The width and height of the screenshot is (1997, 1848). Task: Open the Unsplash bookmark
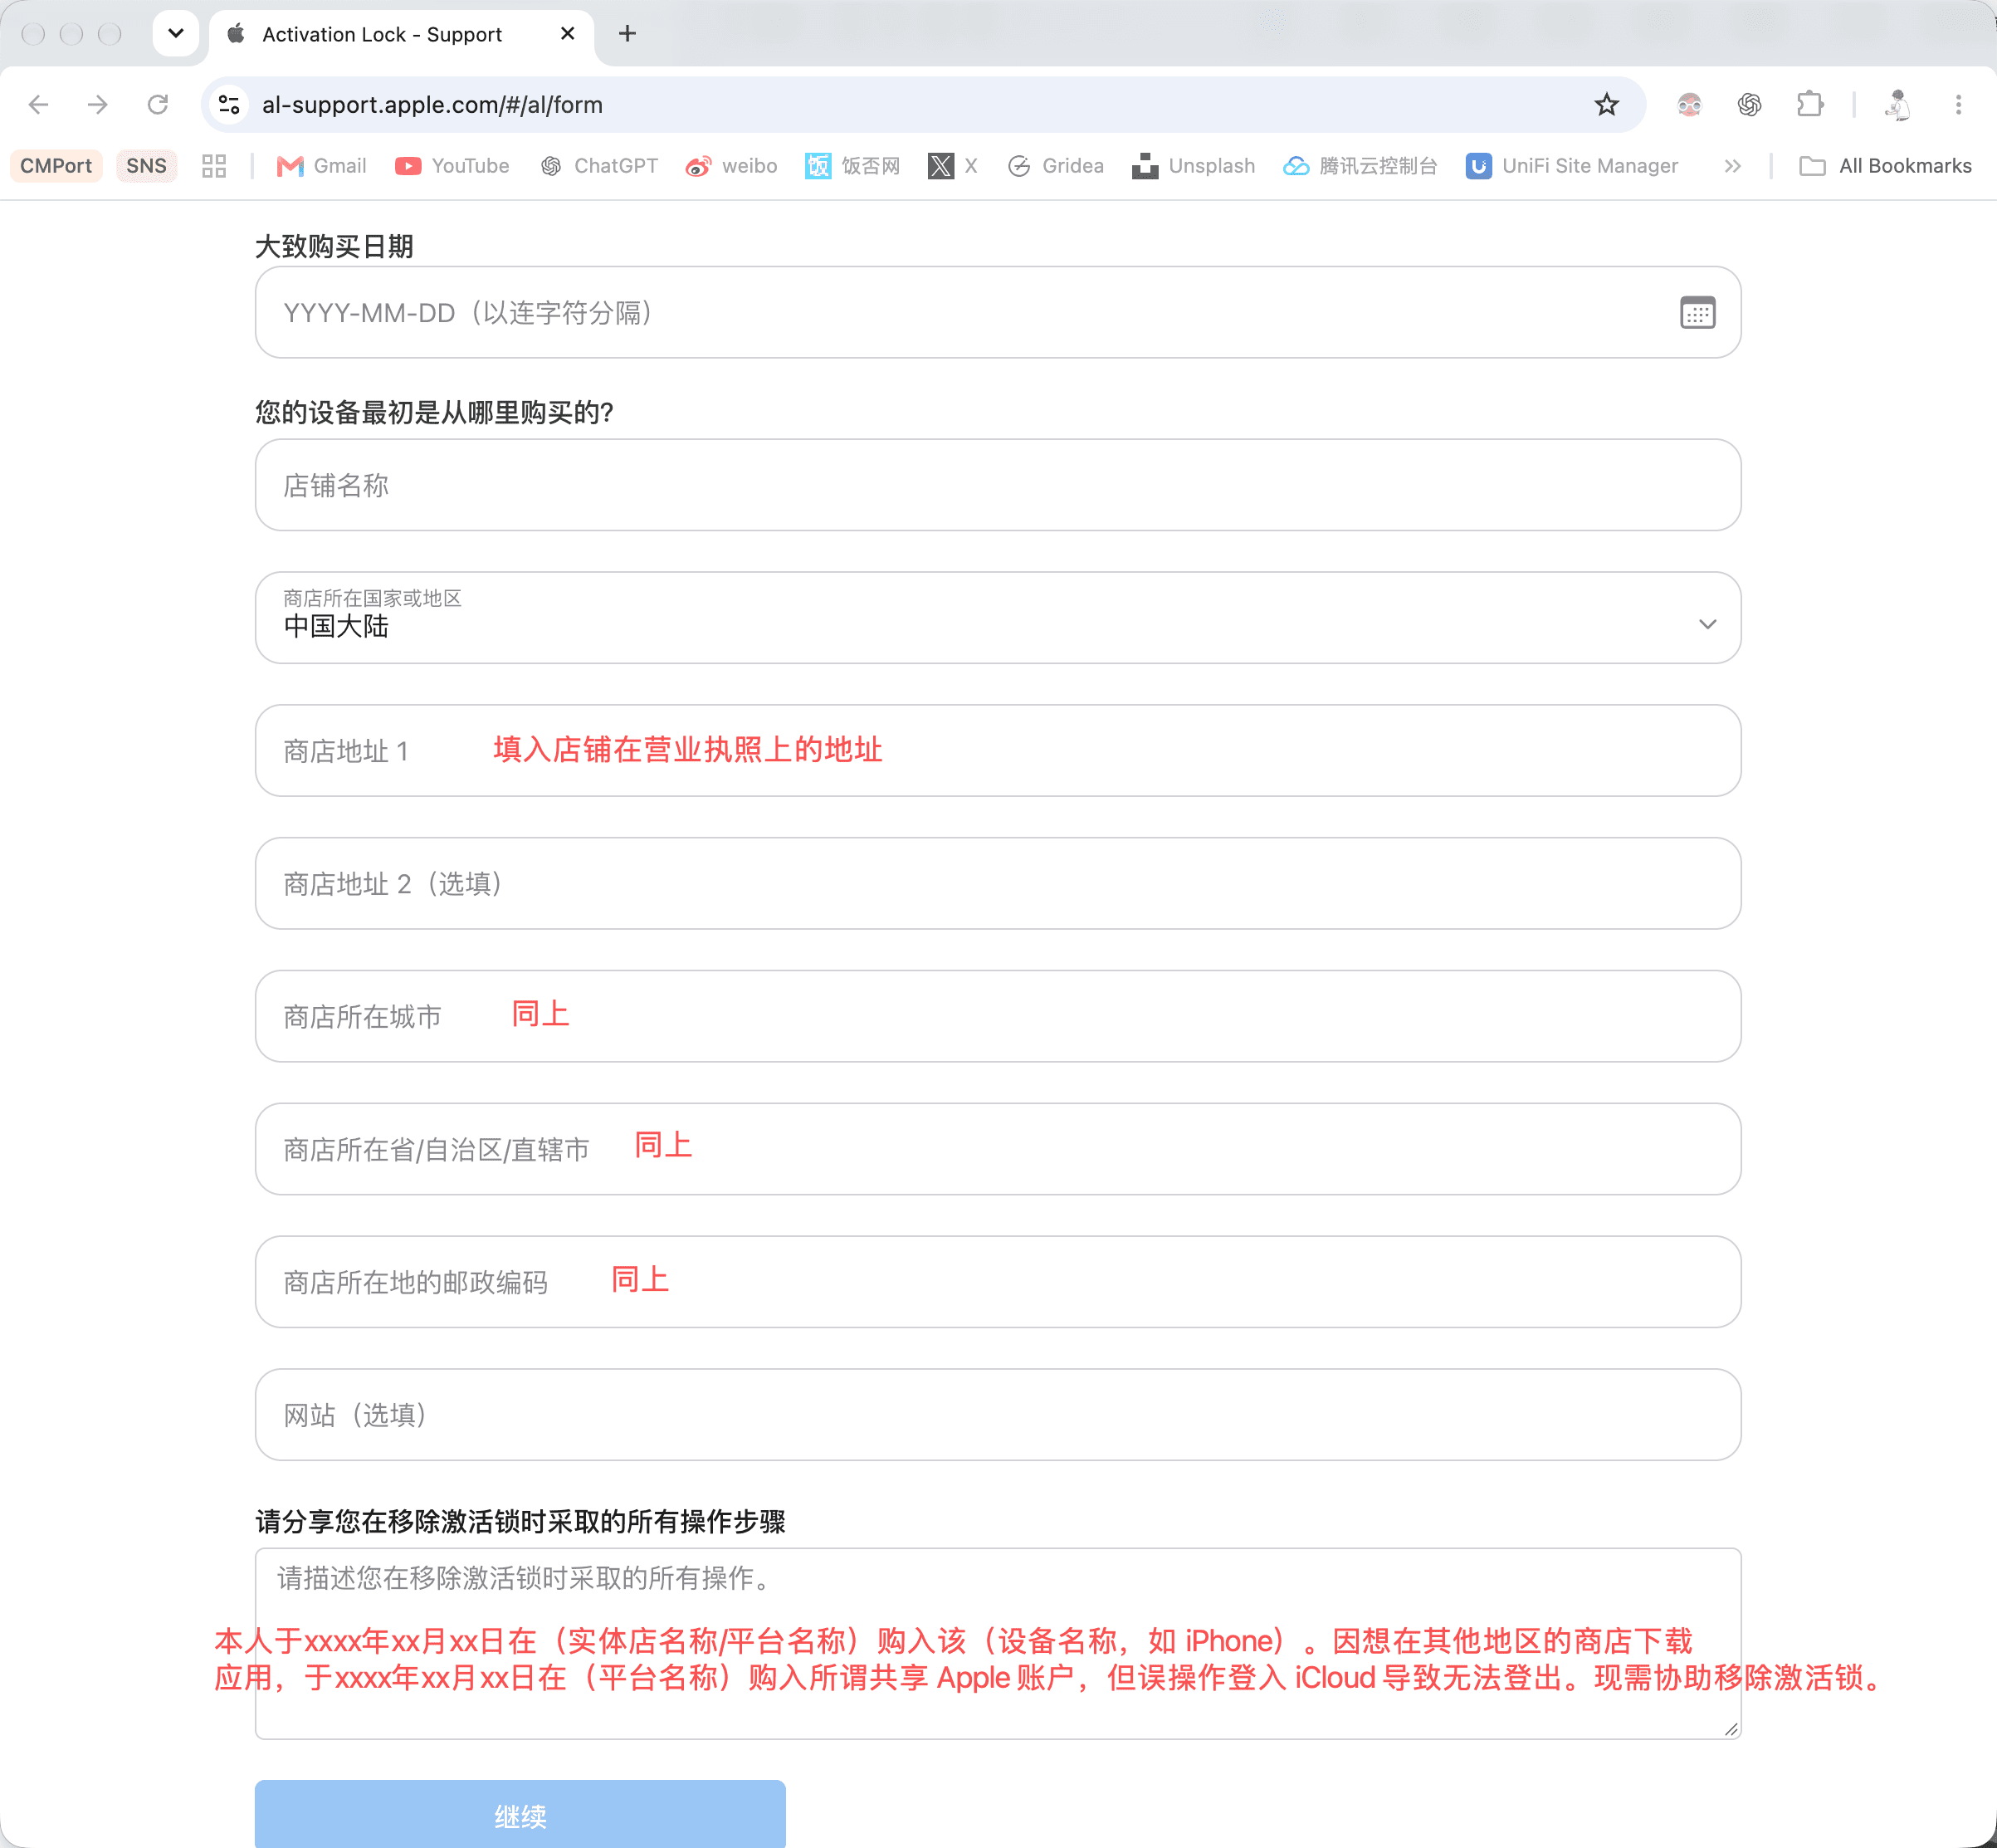[x=1193, y=166]
